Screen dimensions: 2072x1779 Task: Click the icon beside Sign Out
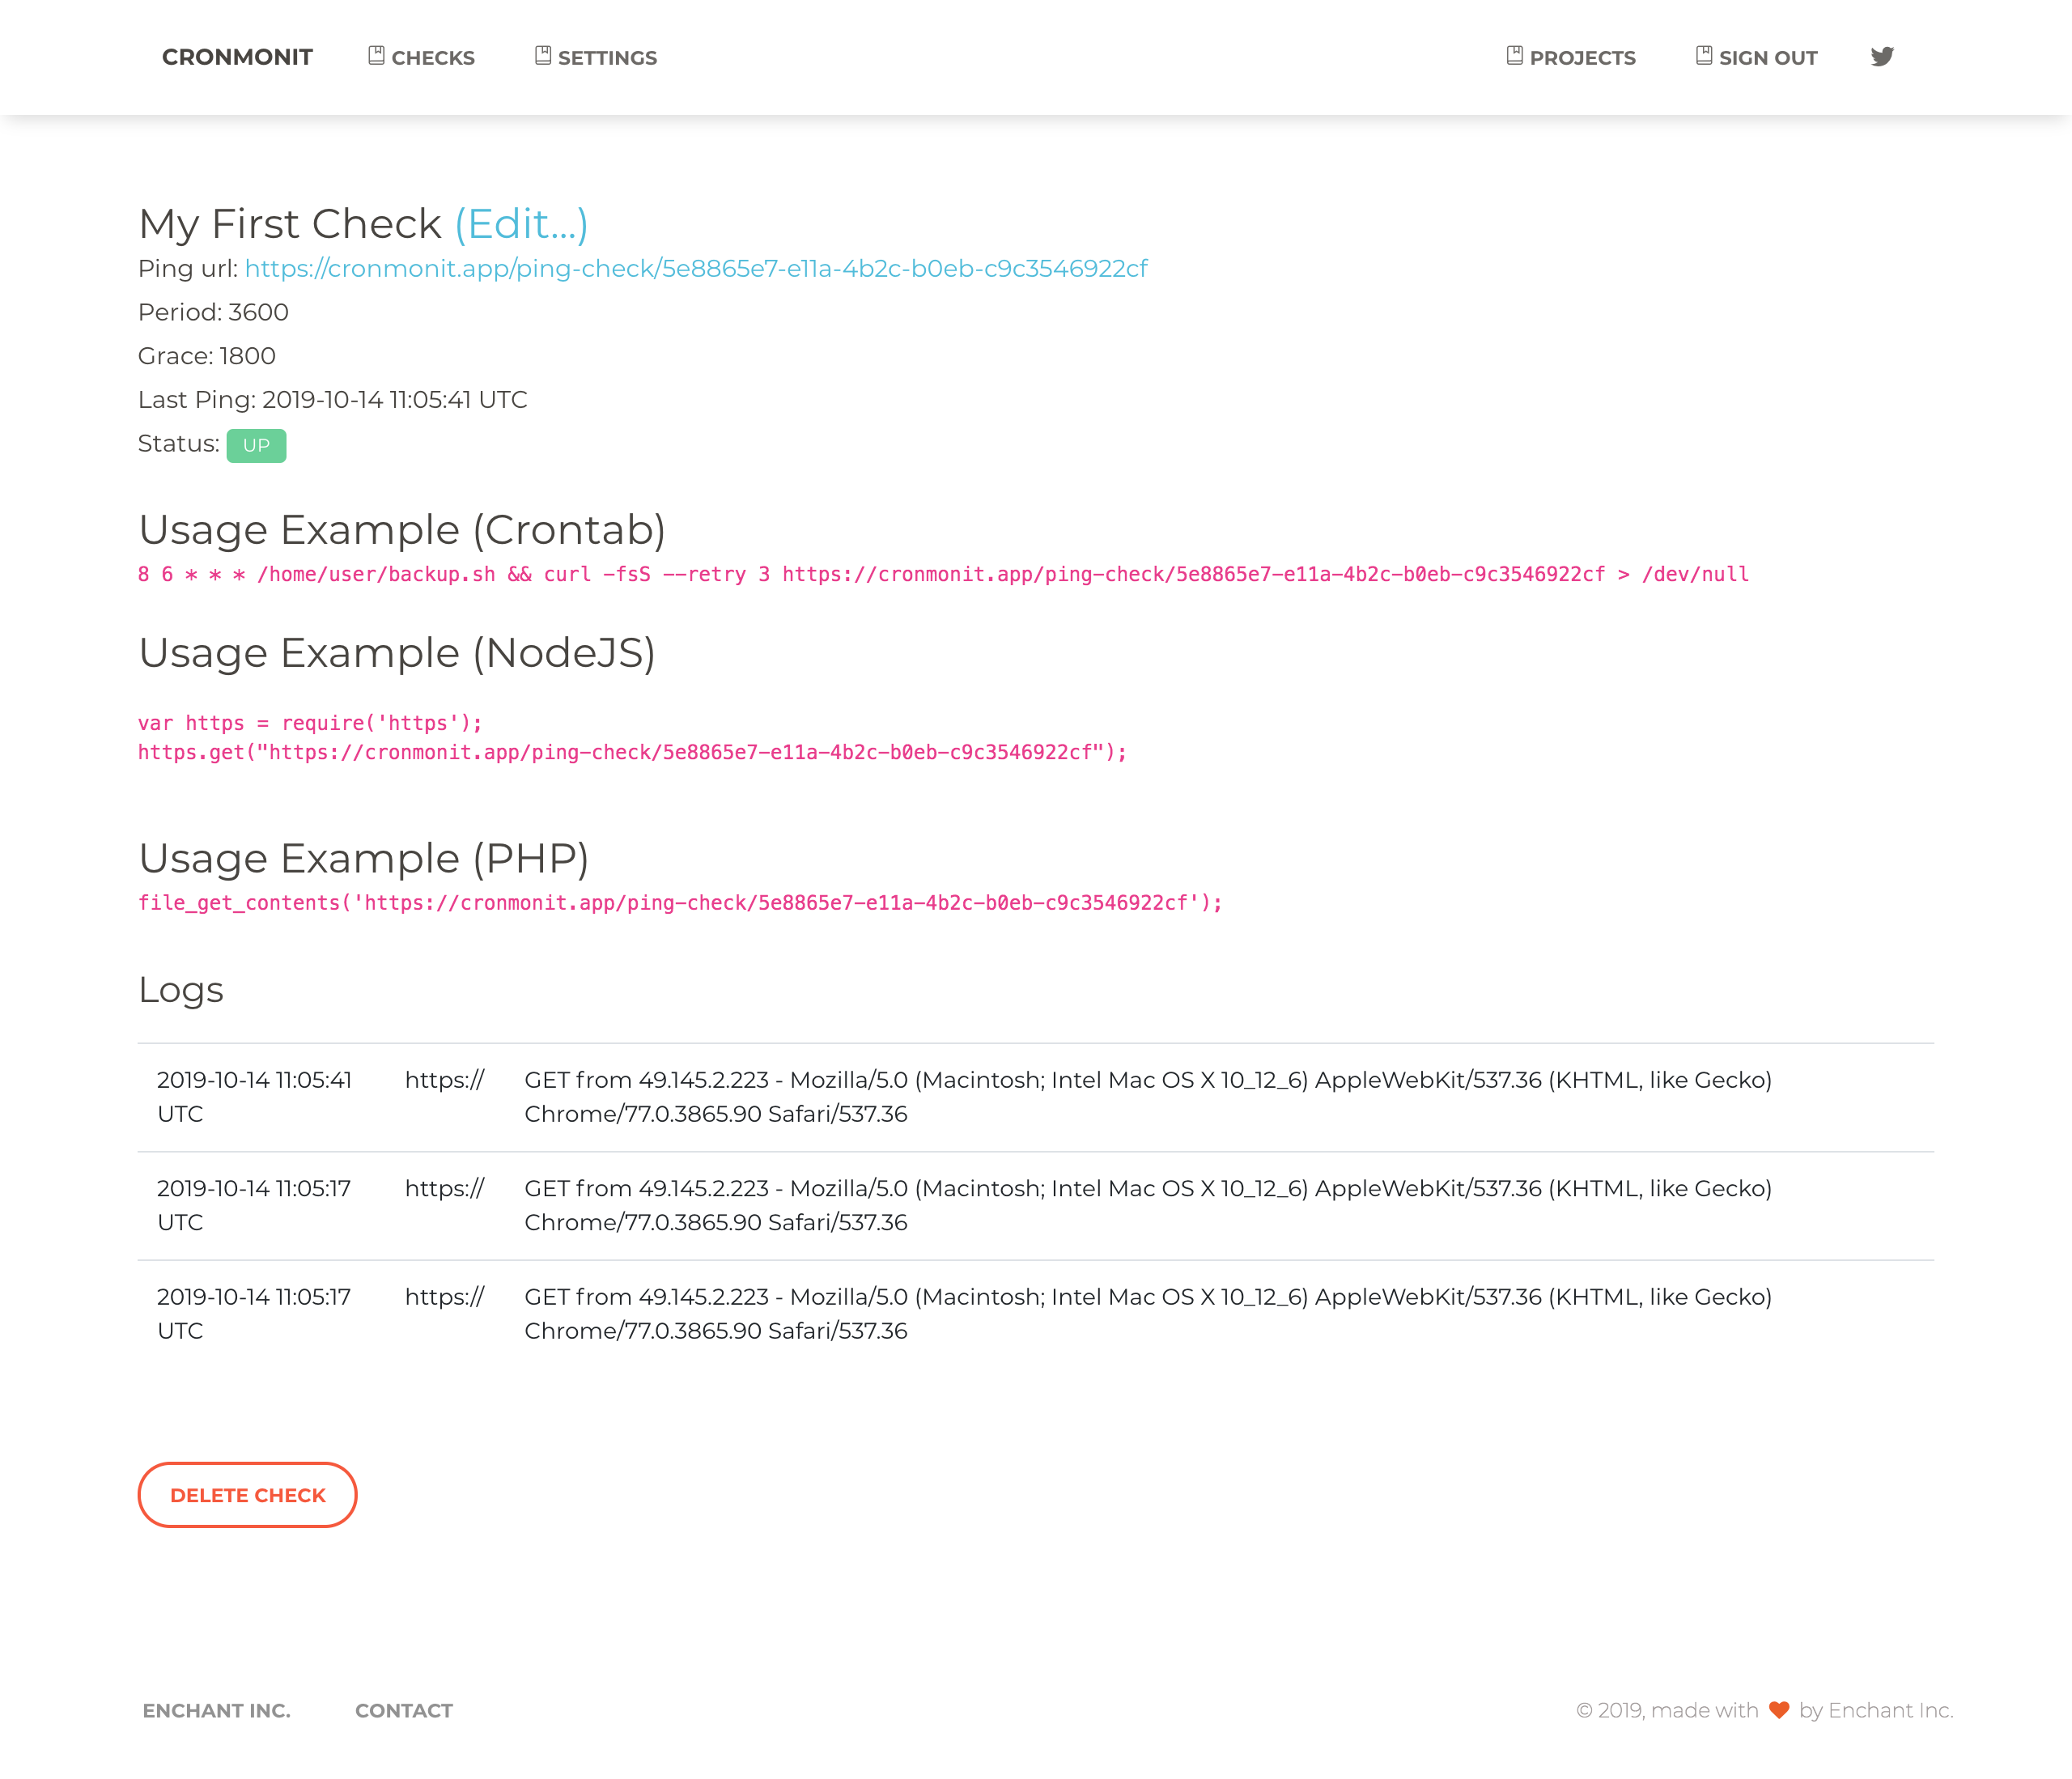[1703, 56]
